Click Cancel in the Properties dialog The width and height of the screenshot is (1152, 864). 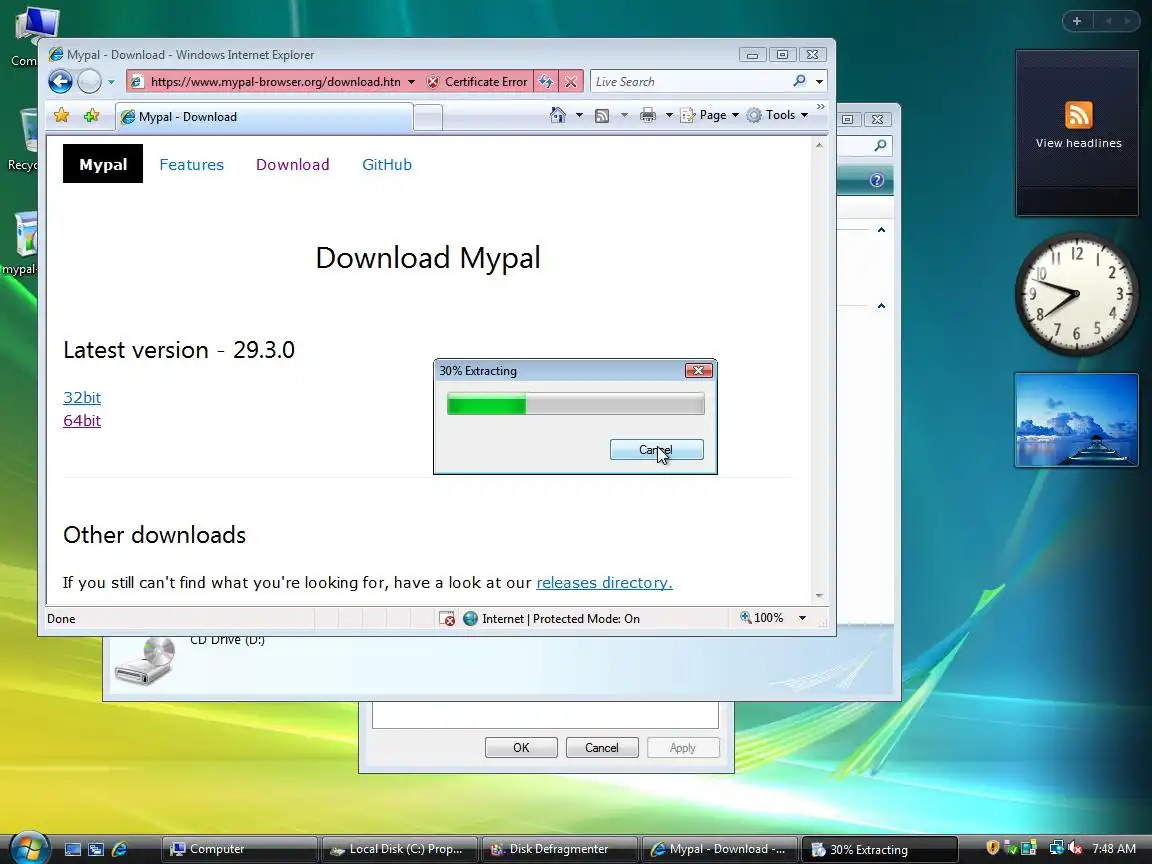(602, 748)
